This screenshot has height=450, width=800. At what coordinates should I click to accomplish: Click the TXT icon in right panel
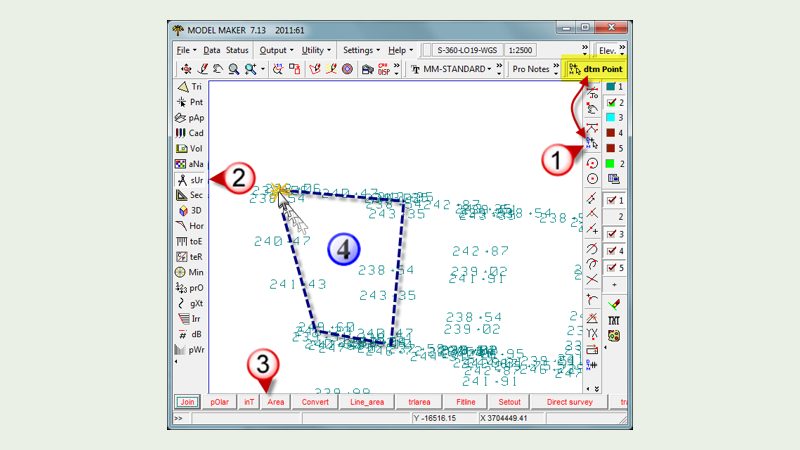[614, 320]
